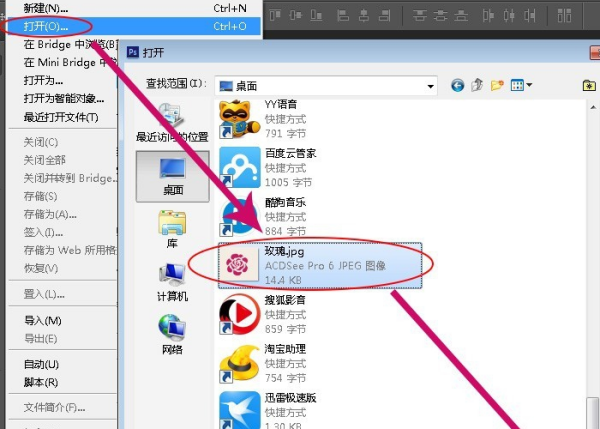Click the Distribute left edges icon
This screenshot has width=600, height=429.
[488, 15]
